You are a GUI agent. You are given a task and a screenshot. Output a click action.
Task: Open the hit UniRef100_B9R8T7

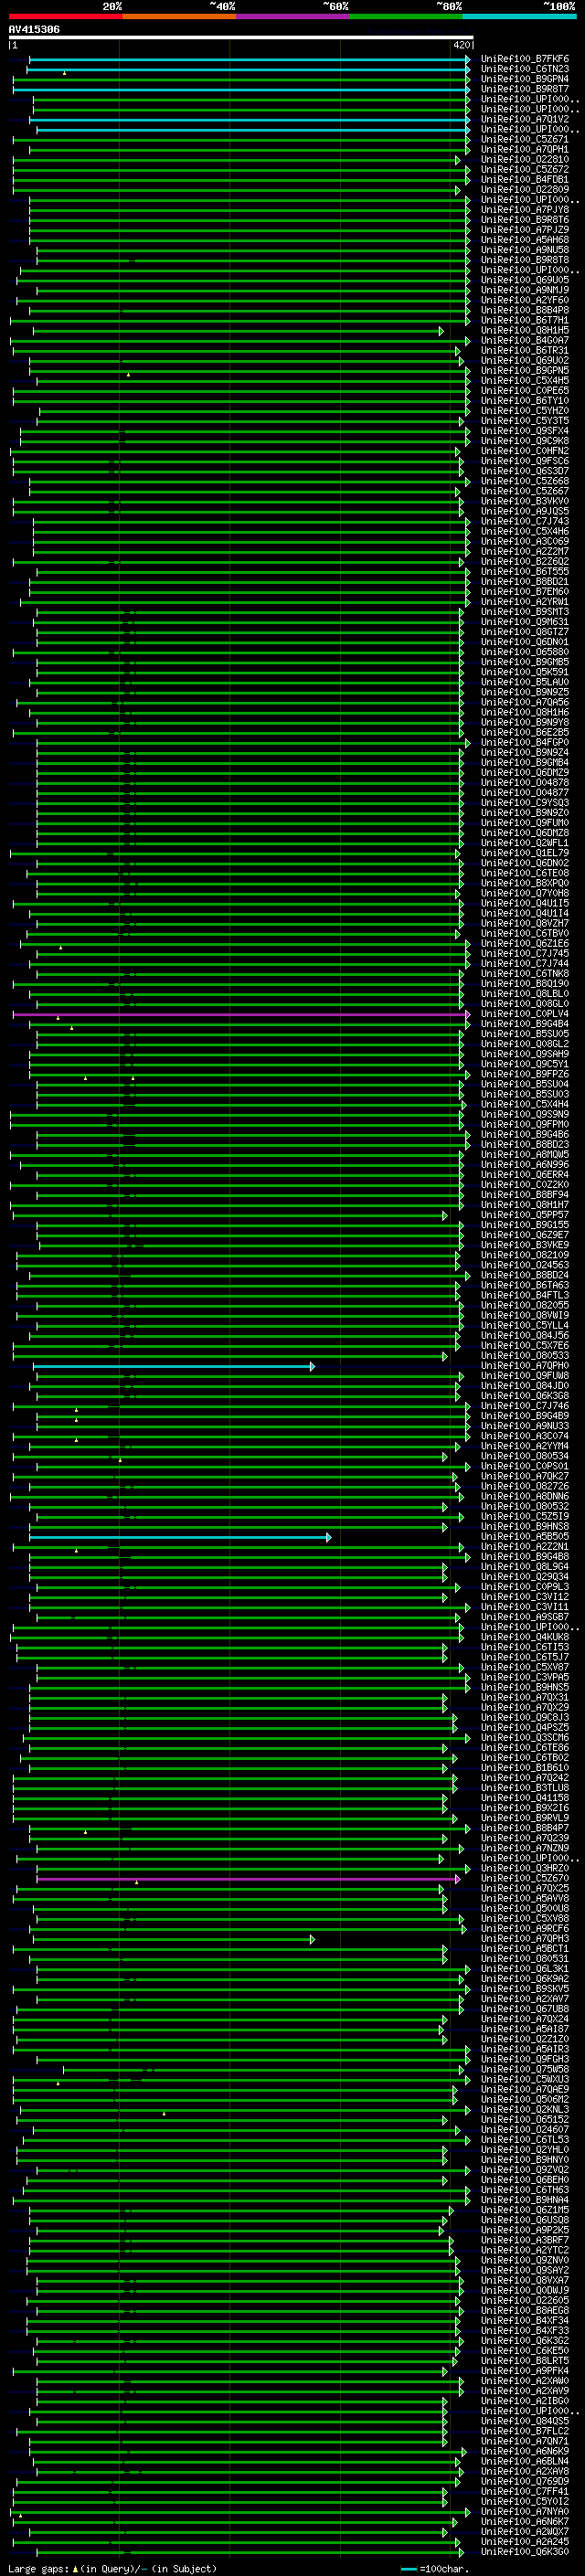point(524,89)
